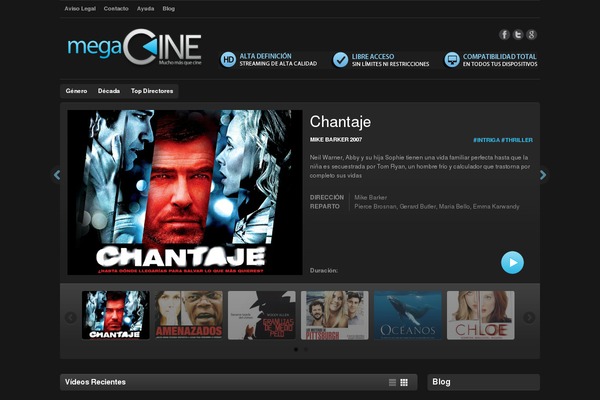Open the Facebook social icon
Screen dimensions: 600x400
[x=504, y=34]
